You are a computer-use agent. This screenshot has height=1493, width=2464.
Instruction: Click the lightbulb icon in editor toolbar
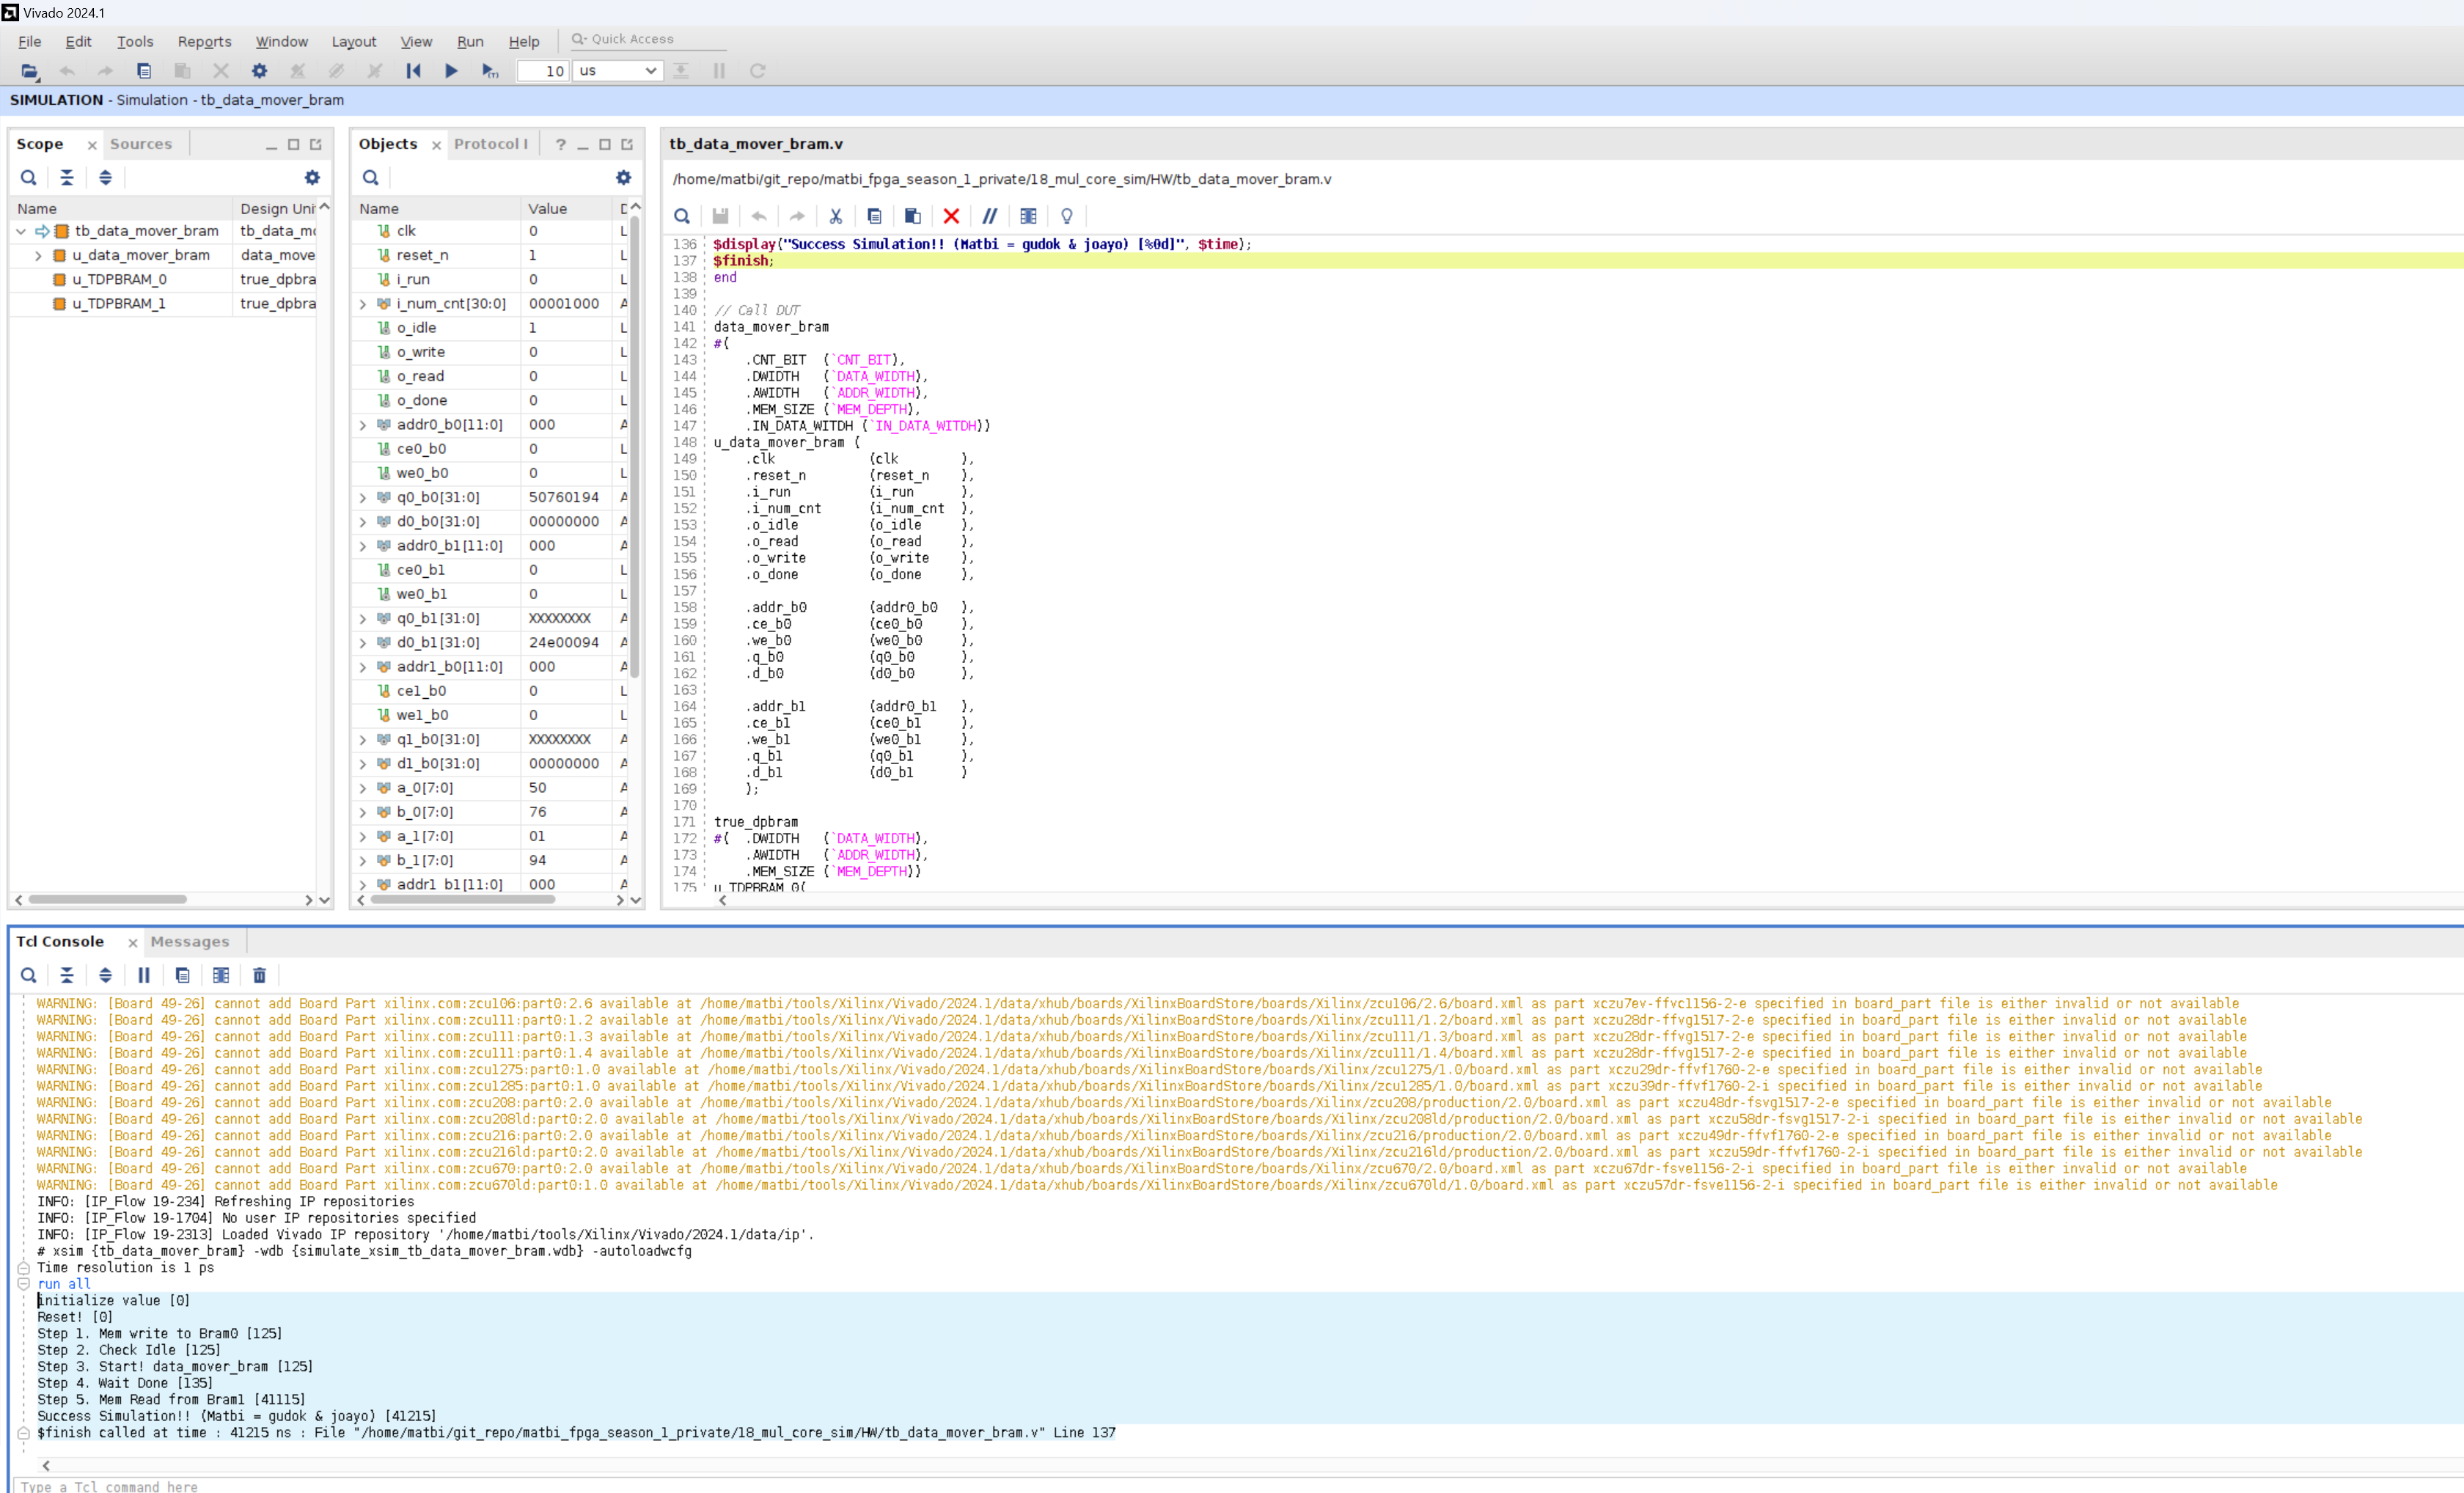[1067, 216]
